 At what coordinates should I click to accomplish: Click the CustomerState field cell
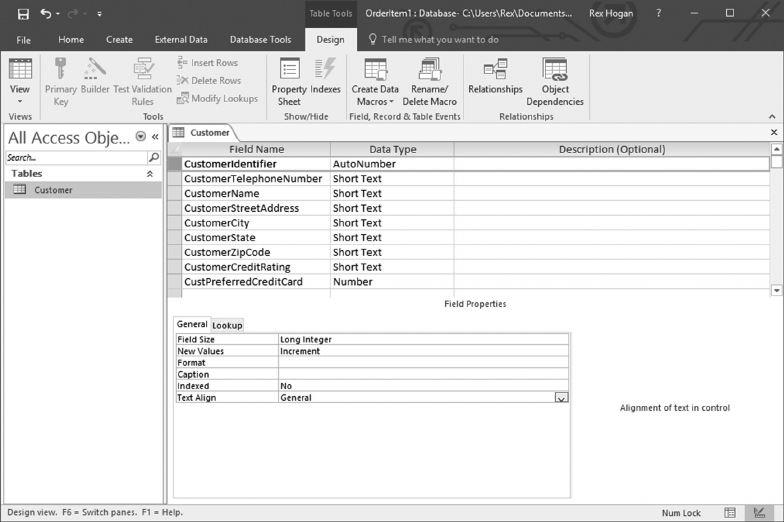click(256, 238)
